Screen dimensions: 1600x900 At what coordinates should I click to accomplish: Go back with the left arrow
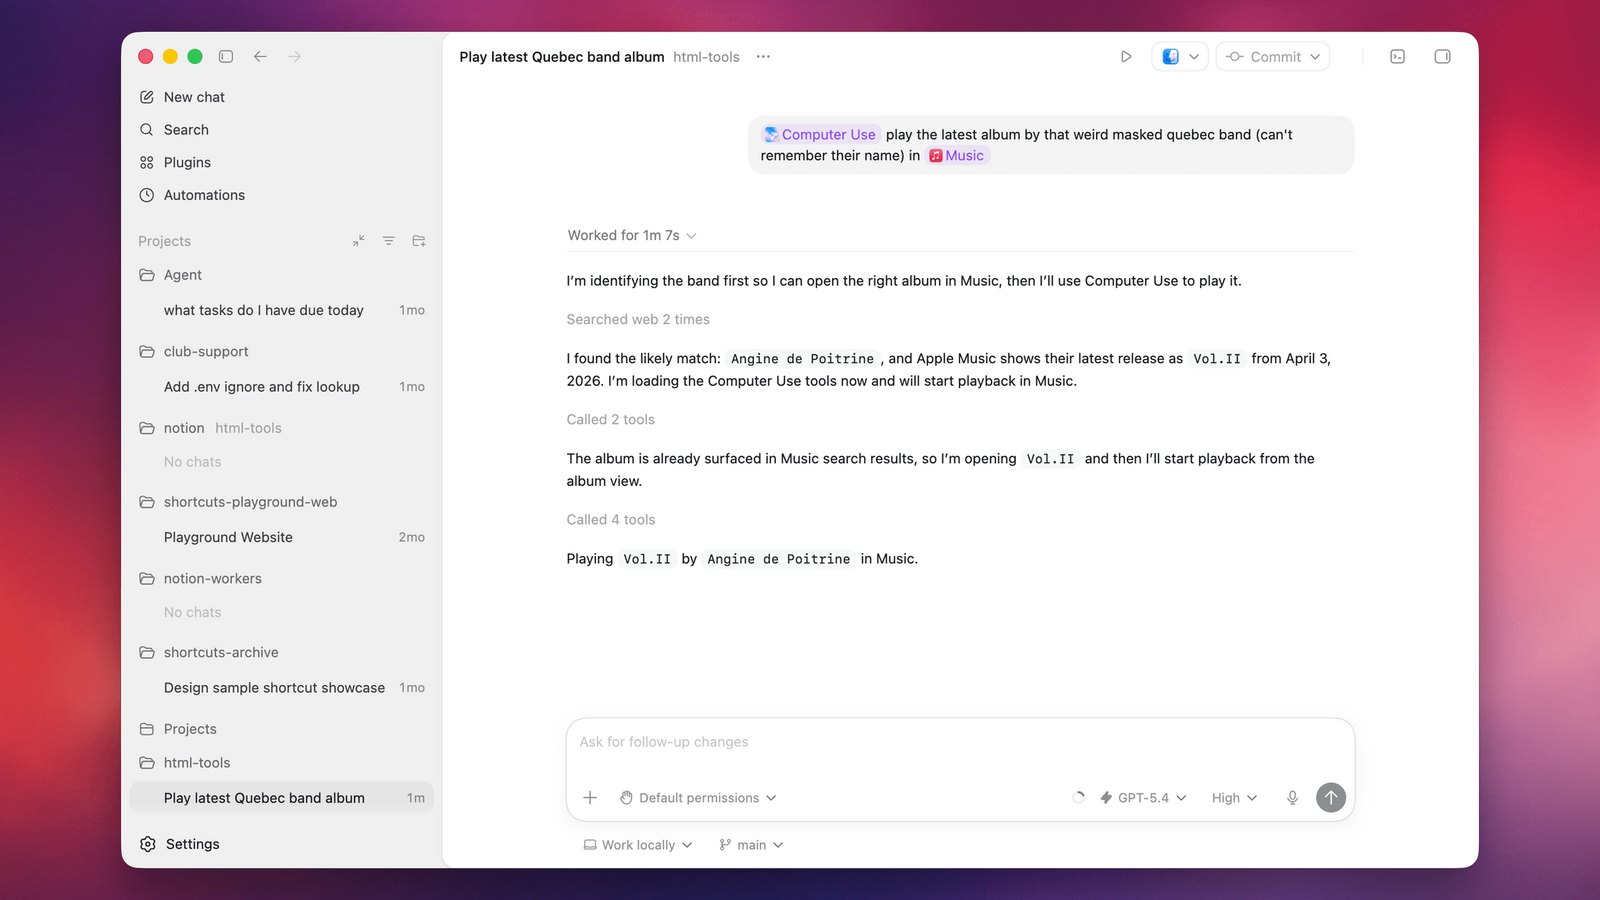pyautogui.click(x=260, y=57)
